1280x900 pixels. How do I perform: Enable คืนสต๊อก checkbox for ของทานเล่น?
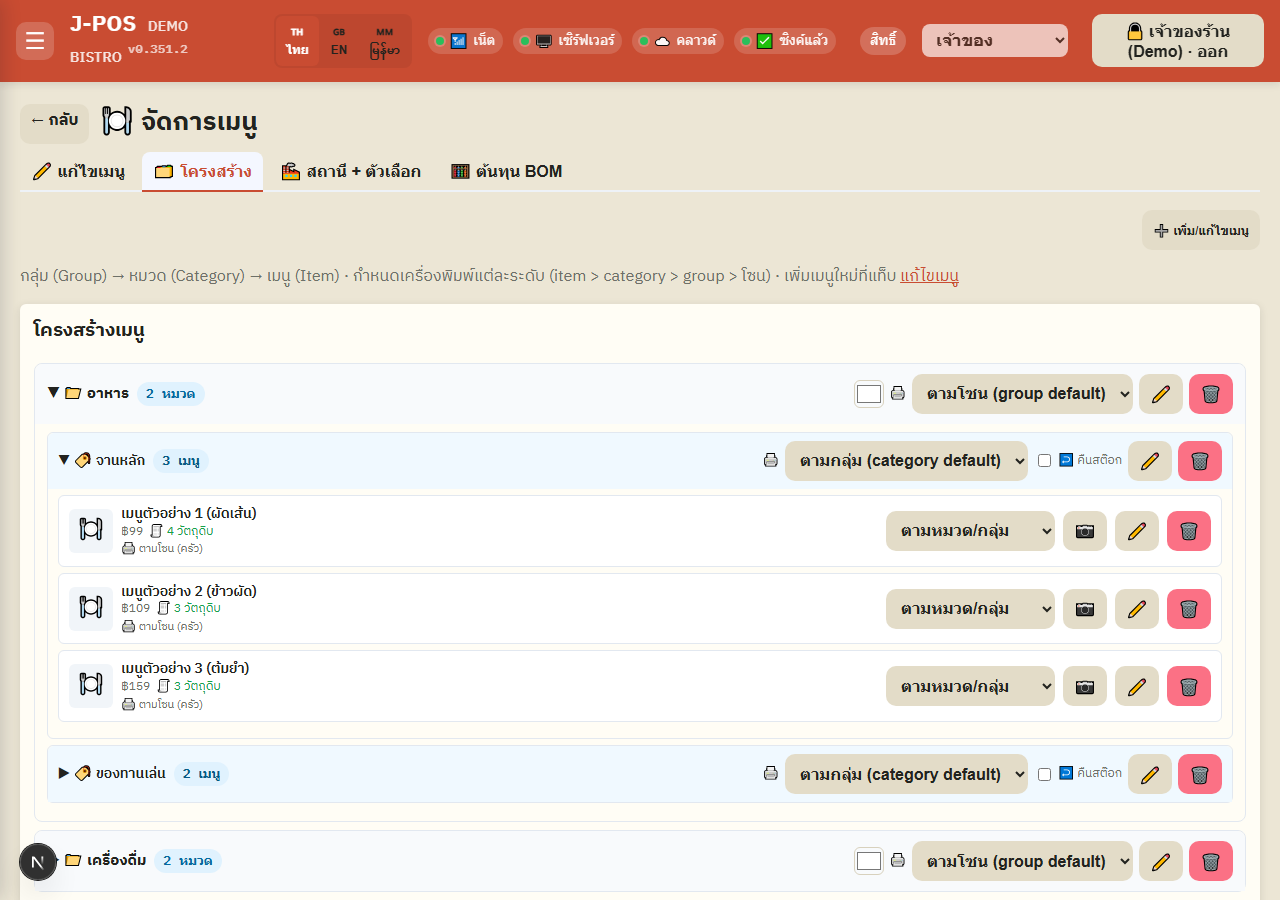(x=1045, y=774)
